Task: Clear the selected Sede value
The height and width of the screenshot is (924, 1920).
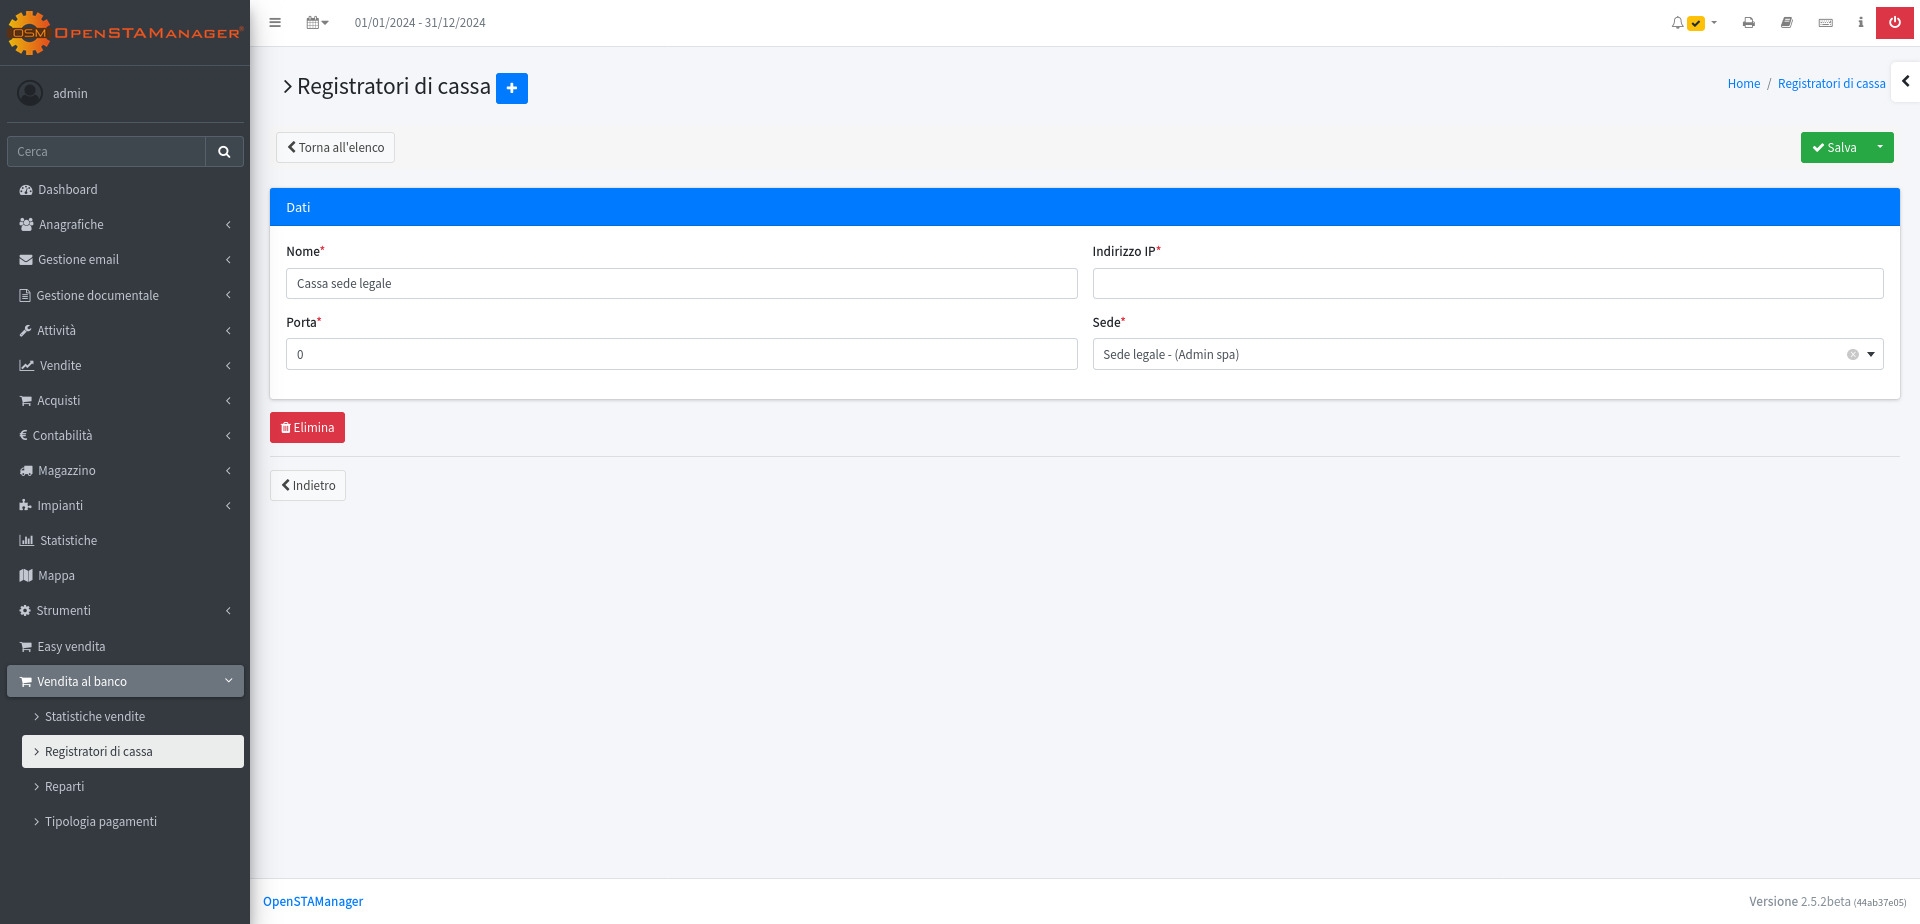Action: pos(1852,355)
